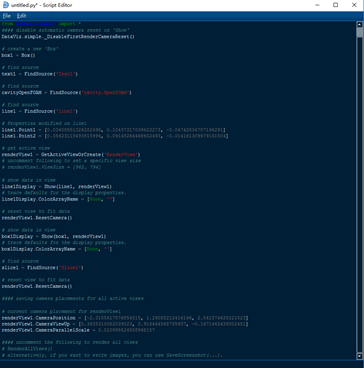Click the GetActiveViewOrCreate('RenderView') line
The width and height of the screenshot is (364, 368).
click(71, 155)
